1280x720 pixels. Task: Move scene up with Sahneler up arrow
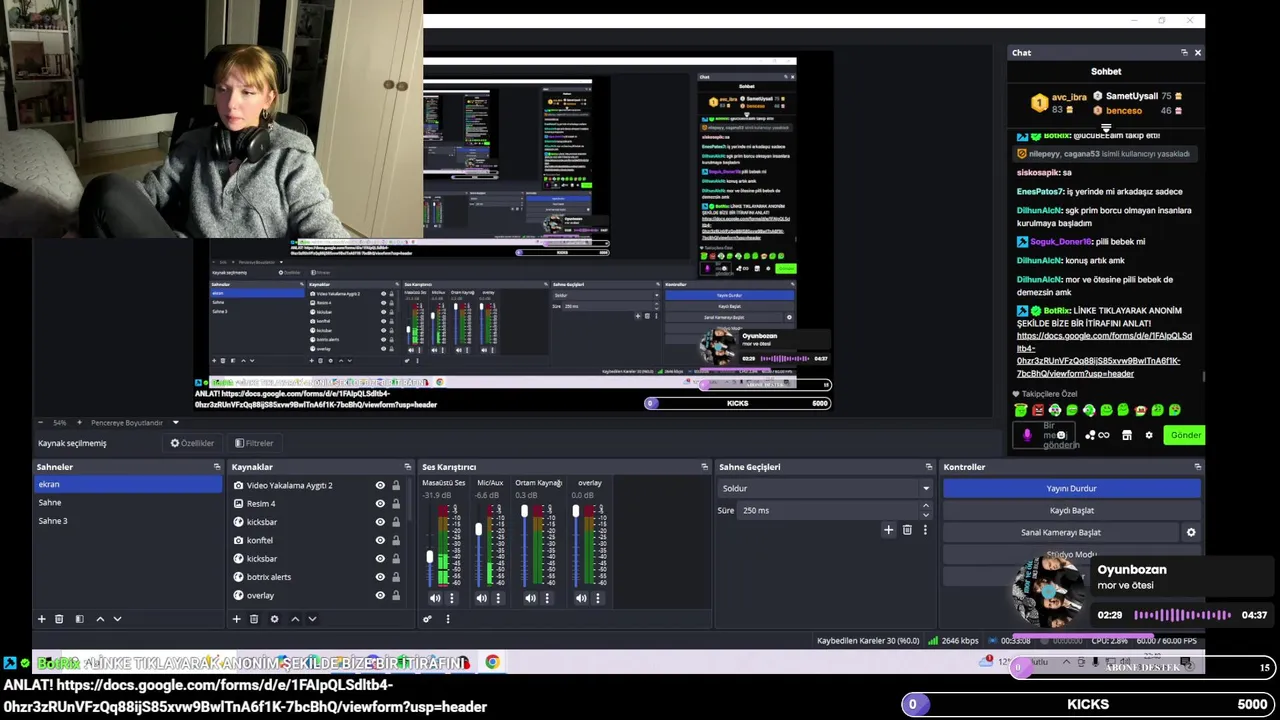[x=100, y=619]
